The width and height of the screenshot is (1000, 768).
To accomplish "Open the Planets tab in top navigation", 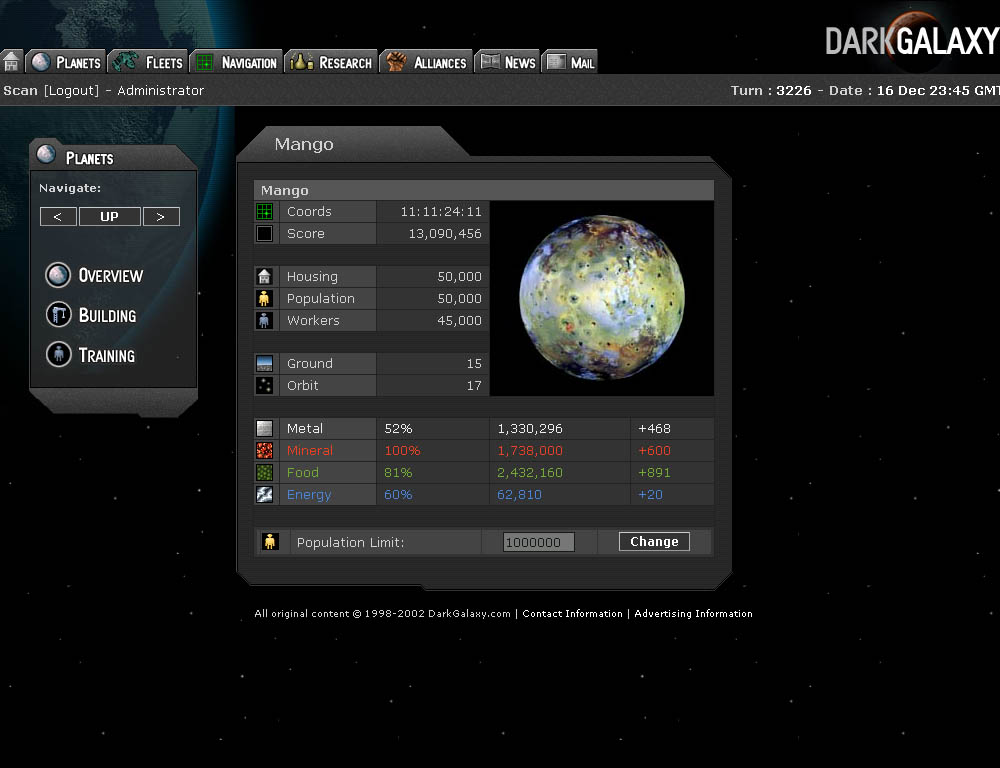I will tap(66, 62).
